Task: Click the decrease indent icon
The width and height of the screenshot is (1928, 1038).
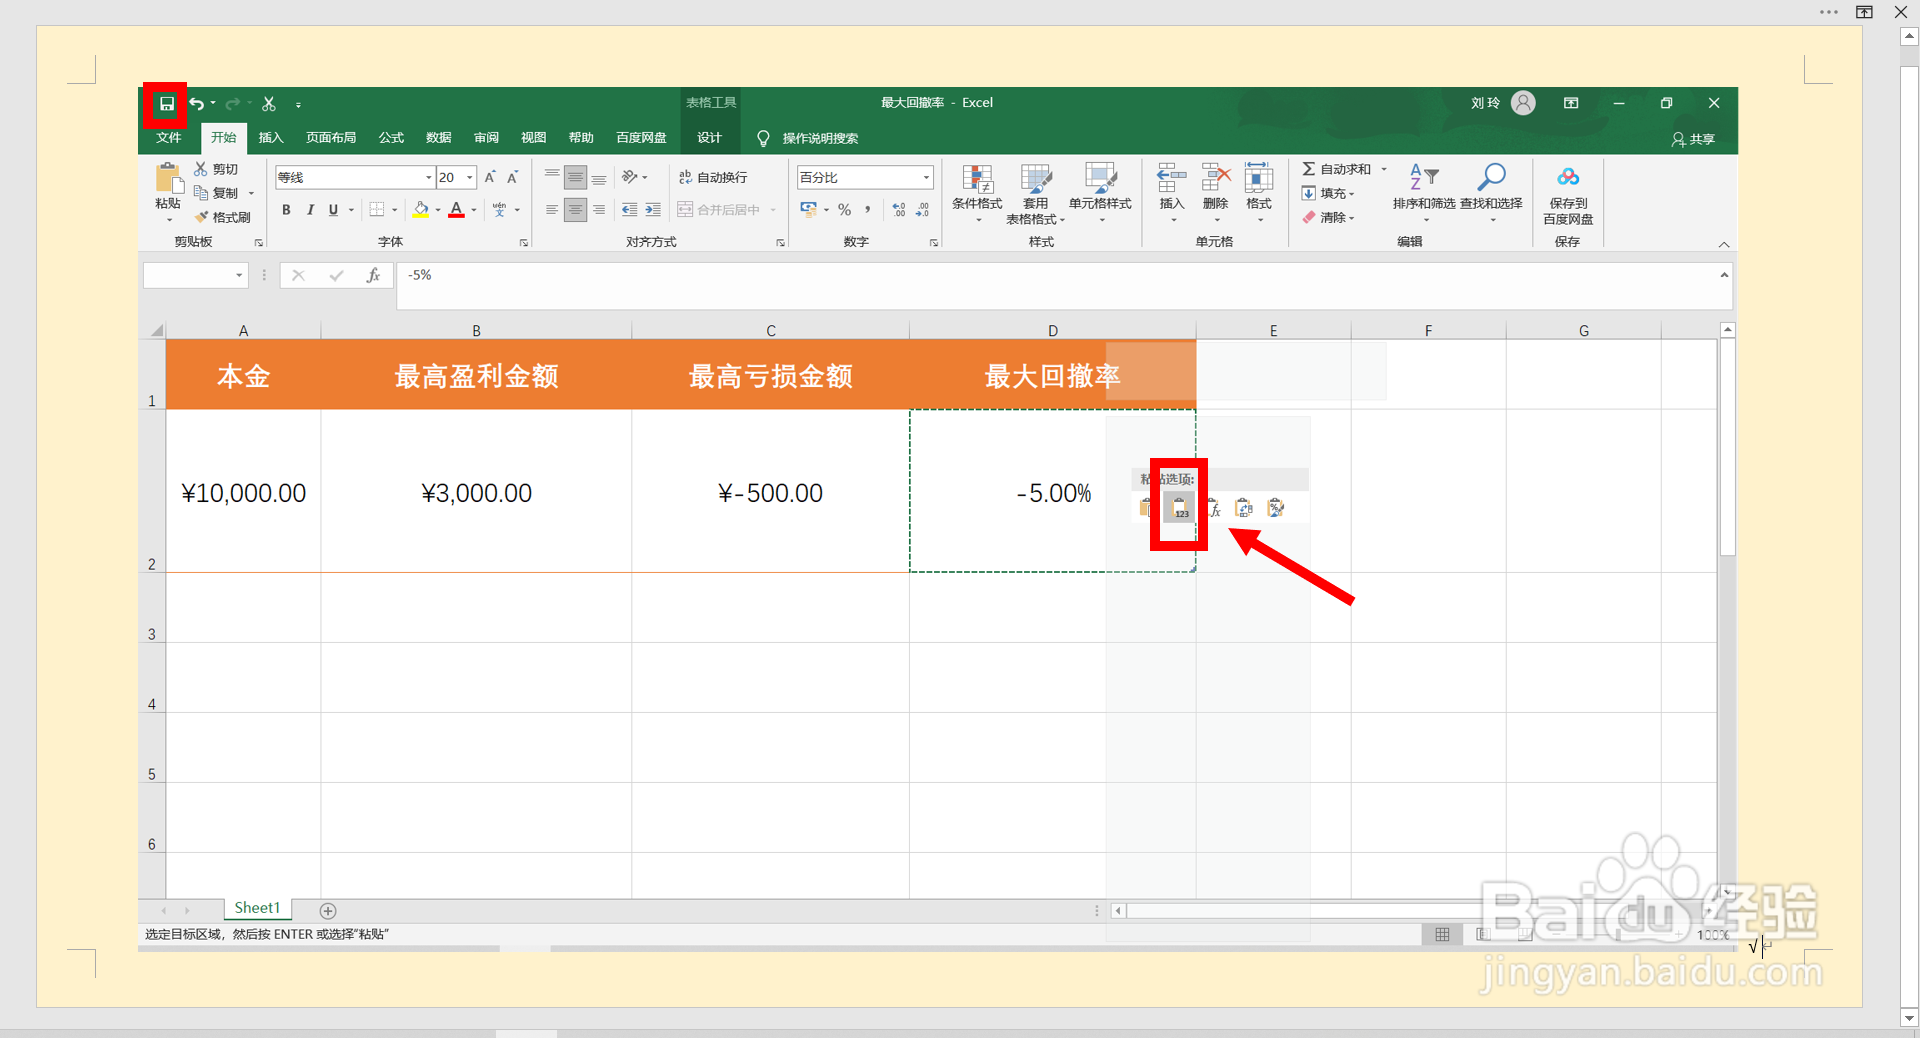Action: pyautogui.click(x=629, y=210)
